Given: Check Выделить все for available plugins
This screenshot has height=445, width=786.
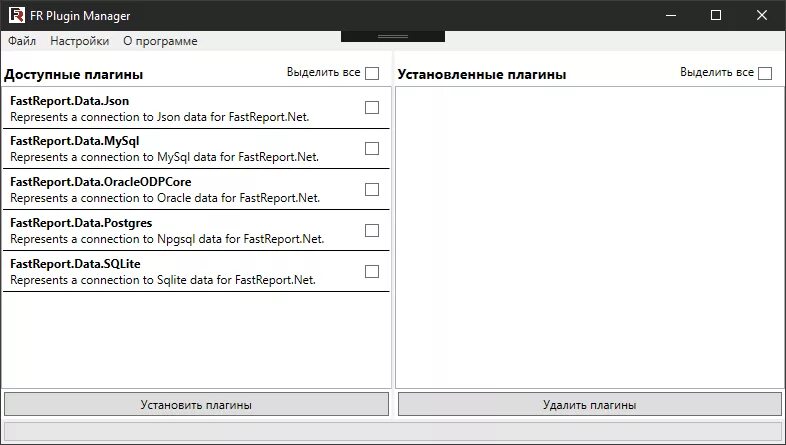Looking at the screenshot, I should (372, 73).
